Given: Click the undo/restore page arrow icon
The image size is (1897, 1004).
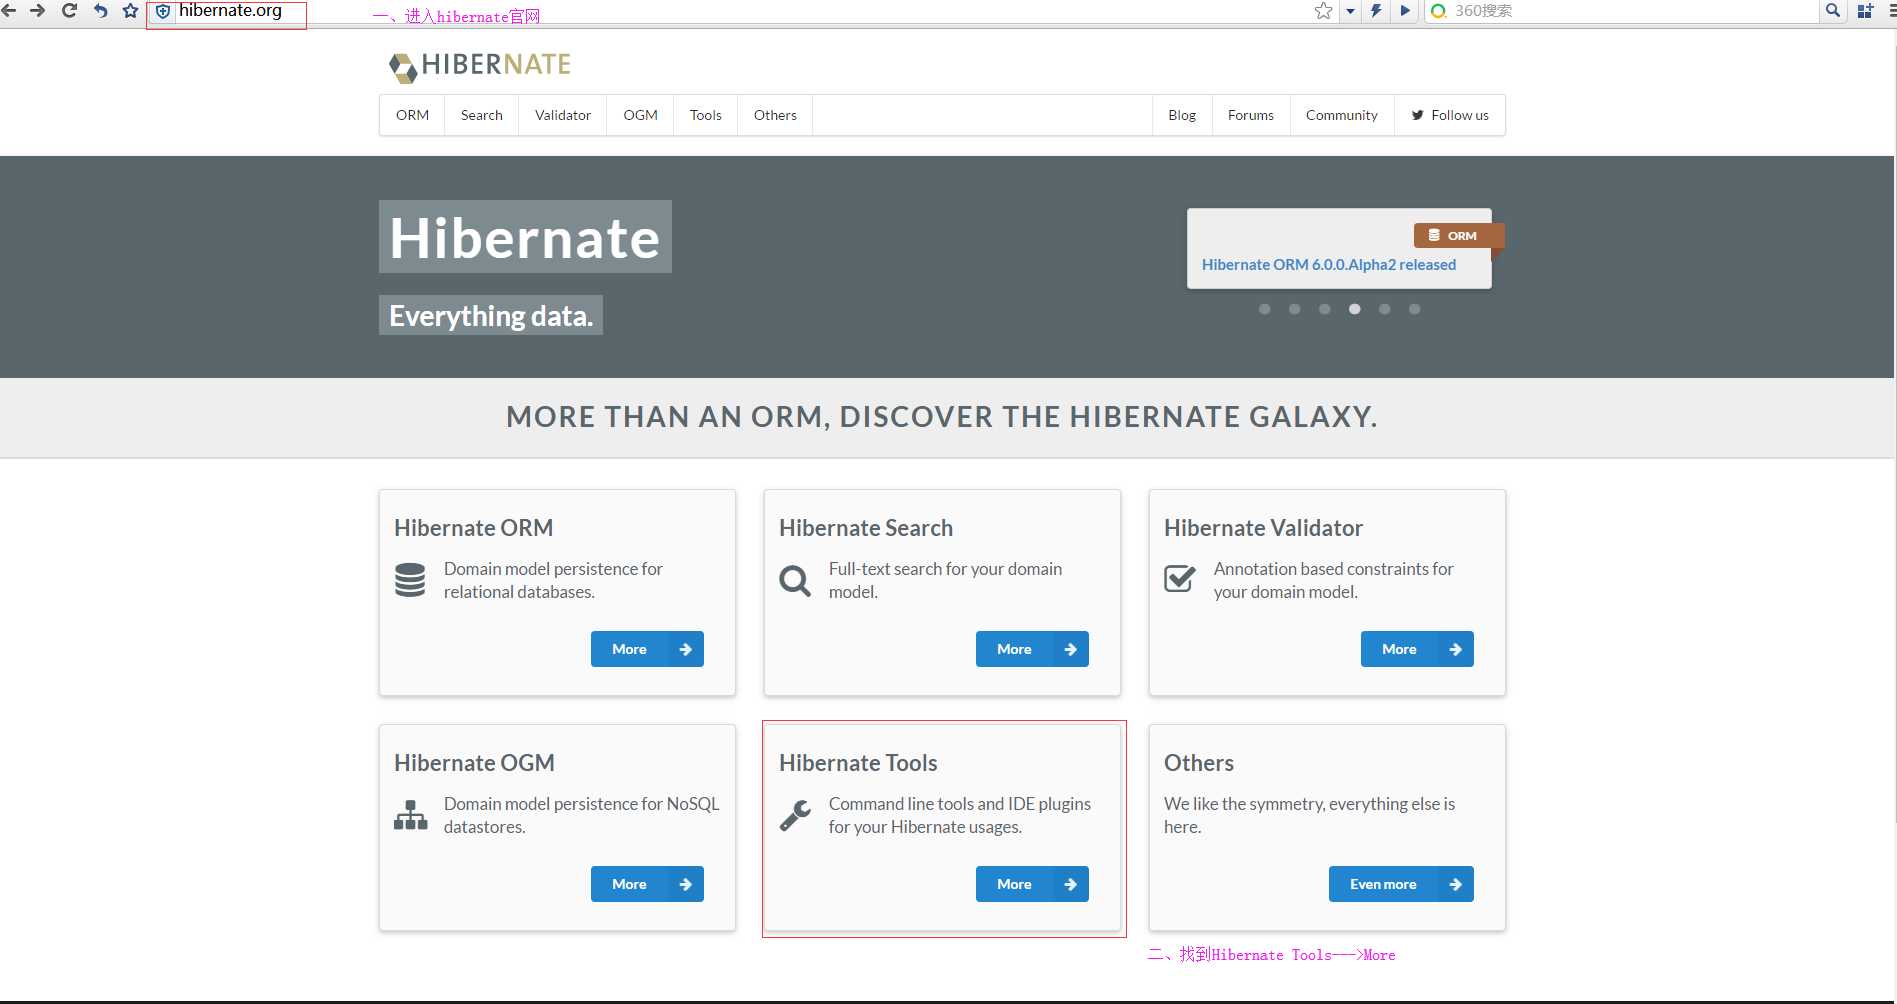Looking at the screenshot, I should pos(100,10).
